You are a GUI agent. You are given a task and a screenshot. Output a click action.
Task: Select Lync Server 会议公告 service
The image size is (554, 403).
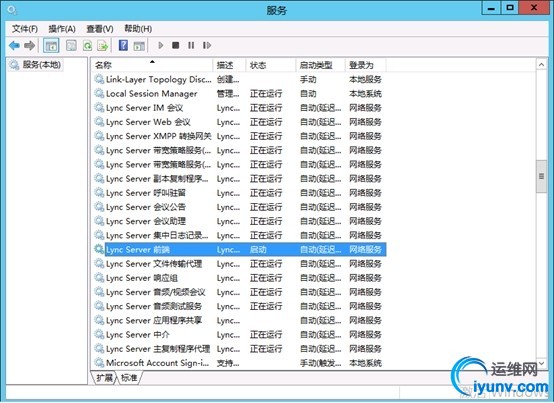tap(239, 207)
